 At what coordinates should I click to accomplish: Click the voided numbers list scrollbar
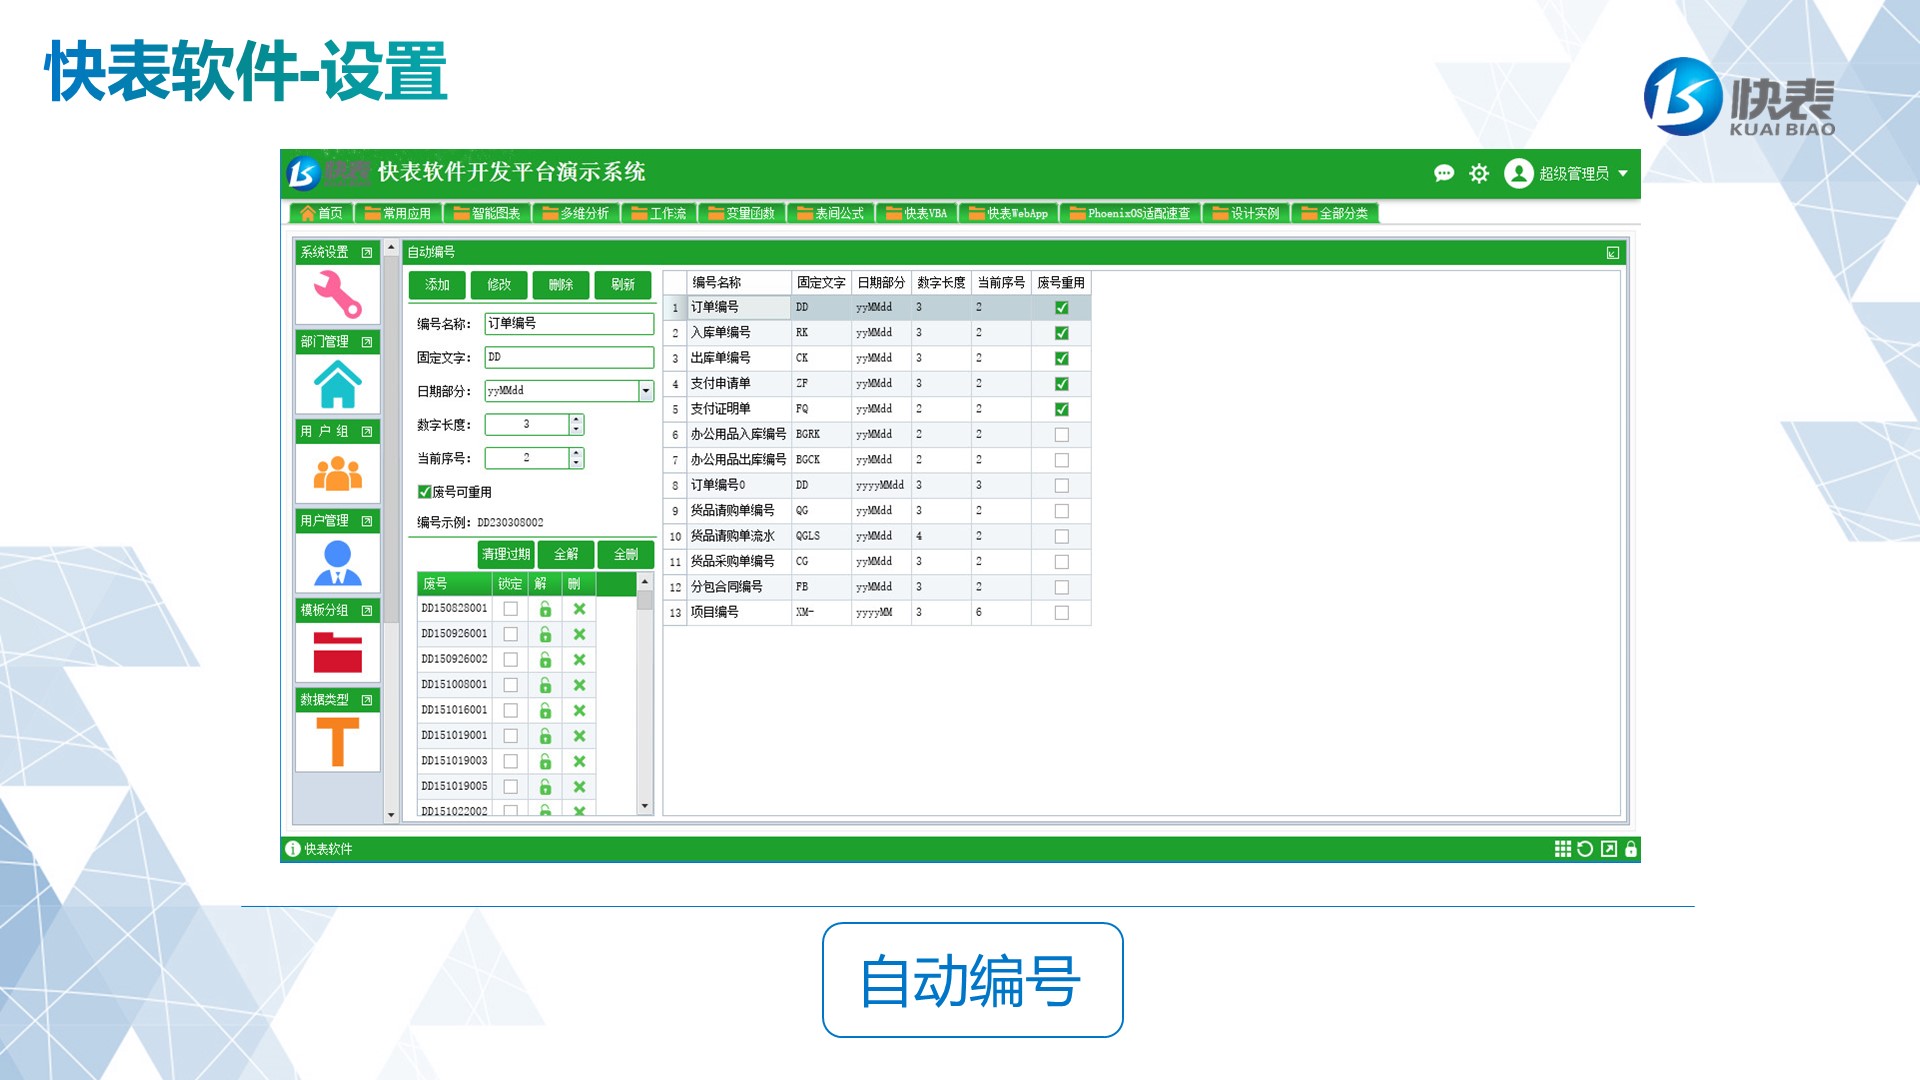pos(645,694)
